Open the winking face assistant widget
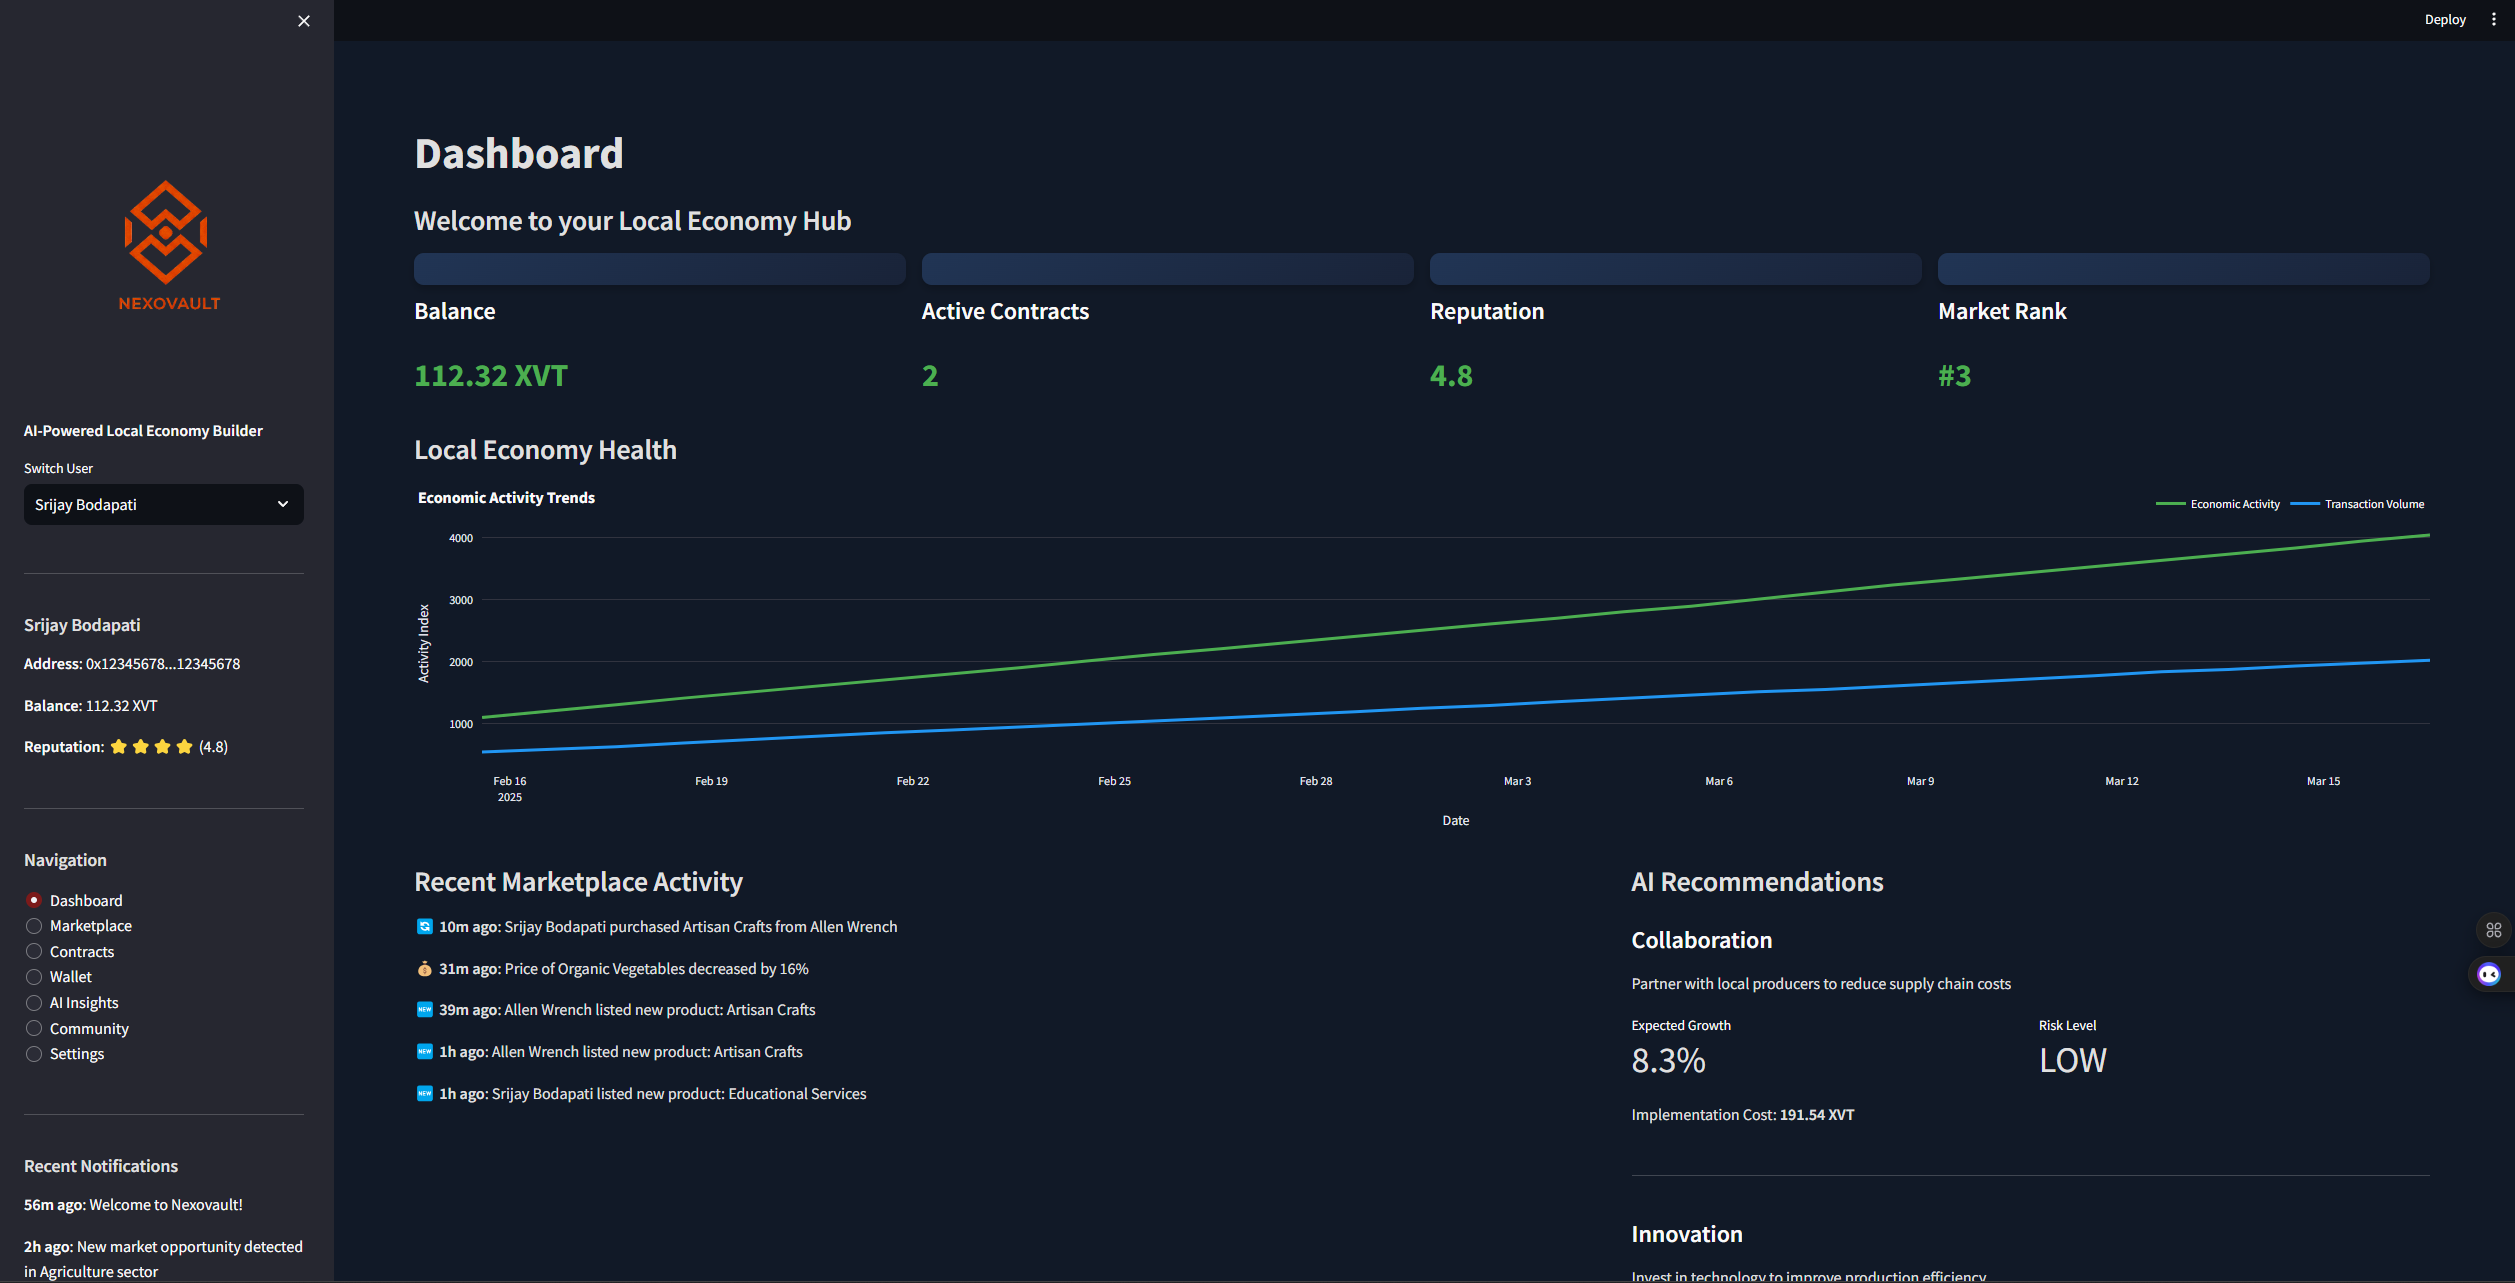The width and height of the screenshot is (2515, 1283). 2489,974
